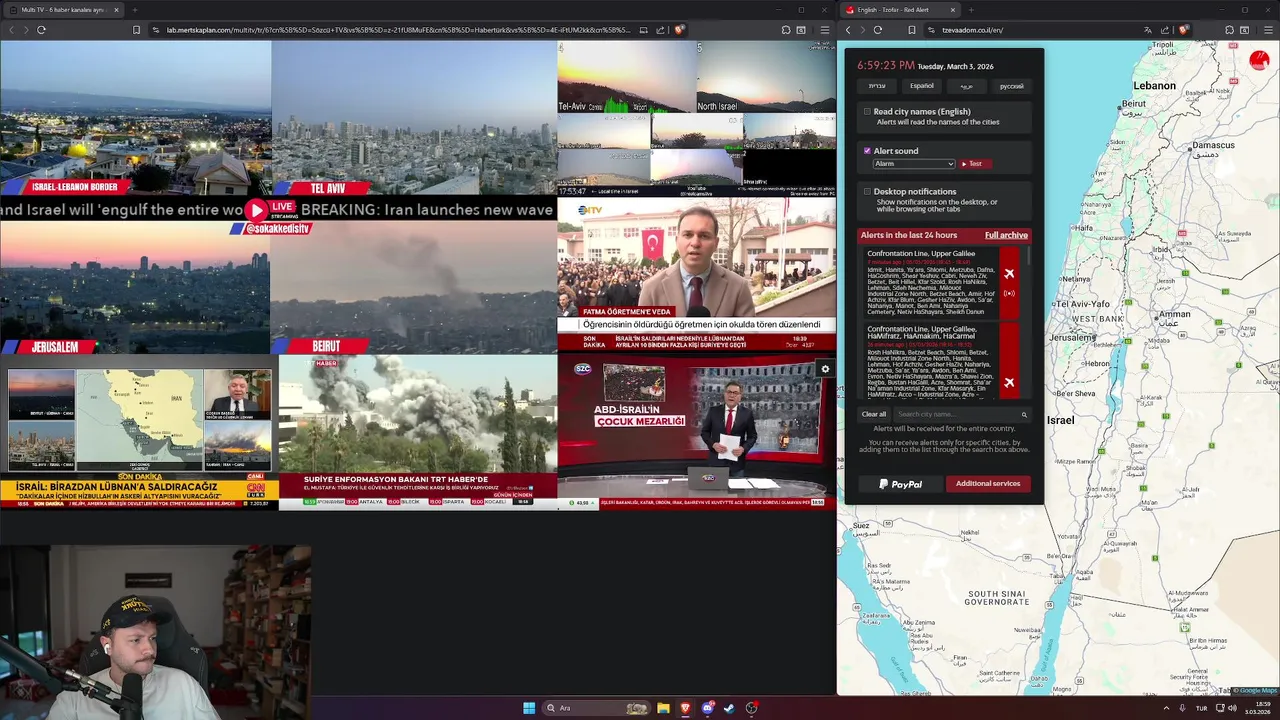1280x720 pixels.
Task: Open Brave browser from taskbar
Action: point(685,708)
